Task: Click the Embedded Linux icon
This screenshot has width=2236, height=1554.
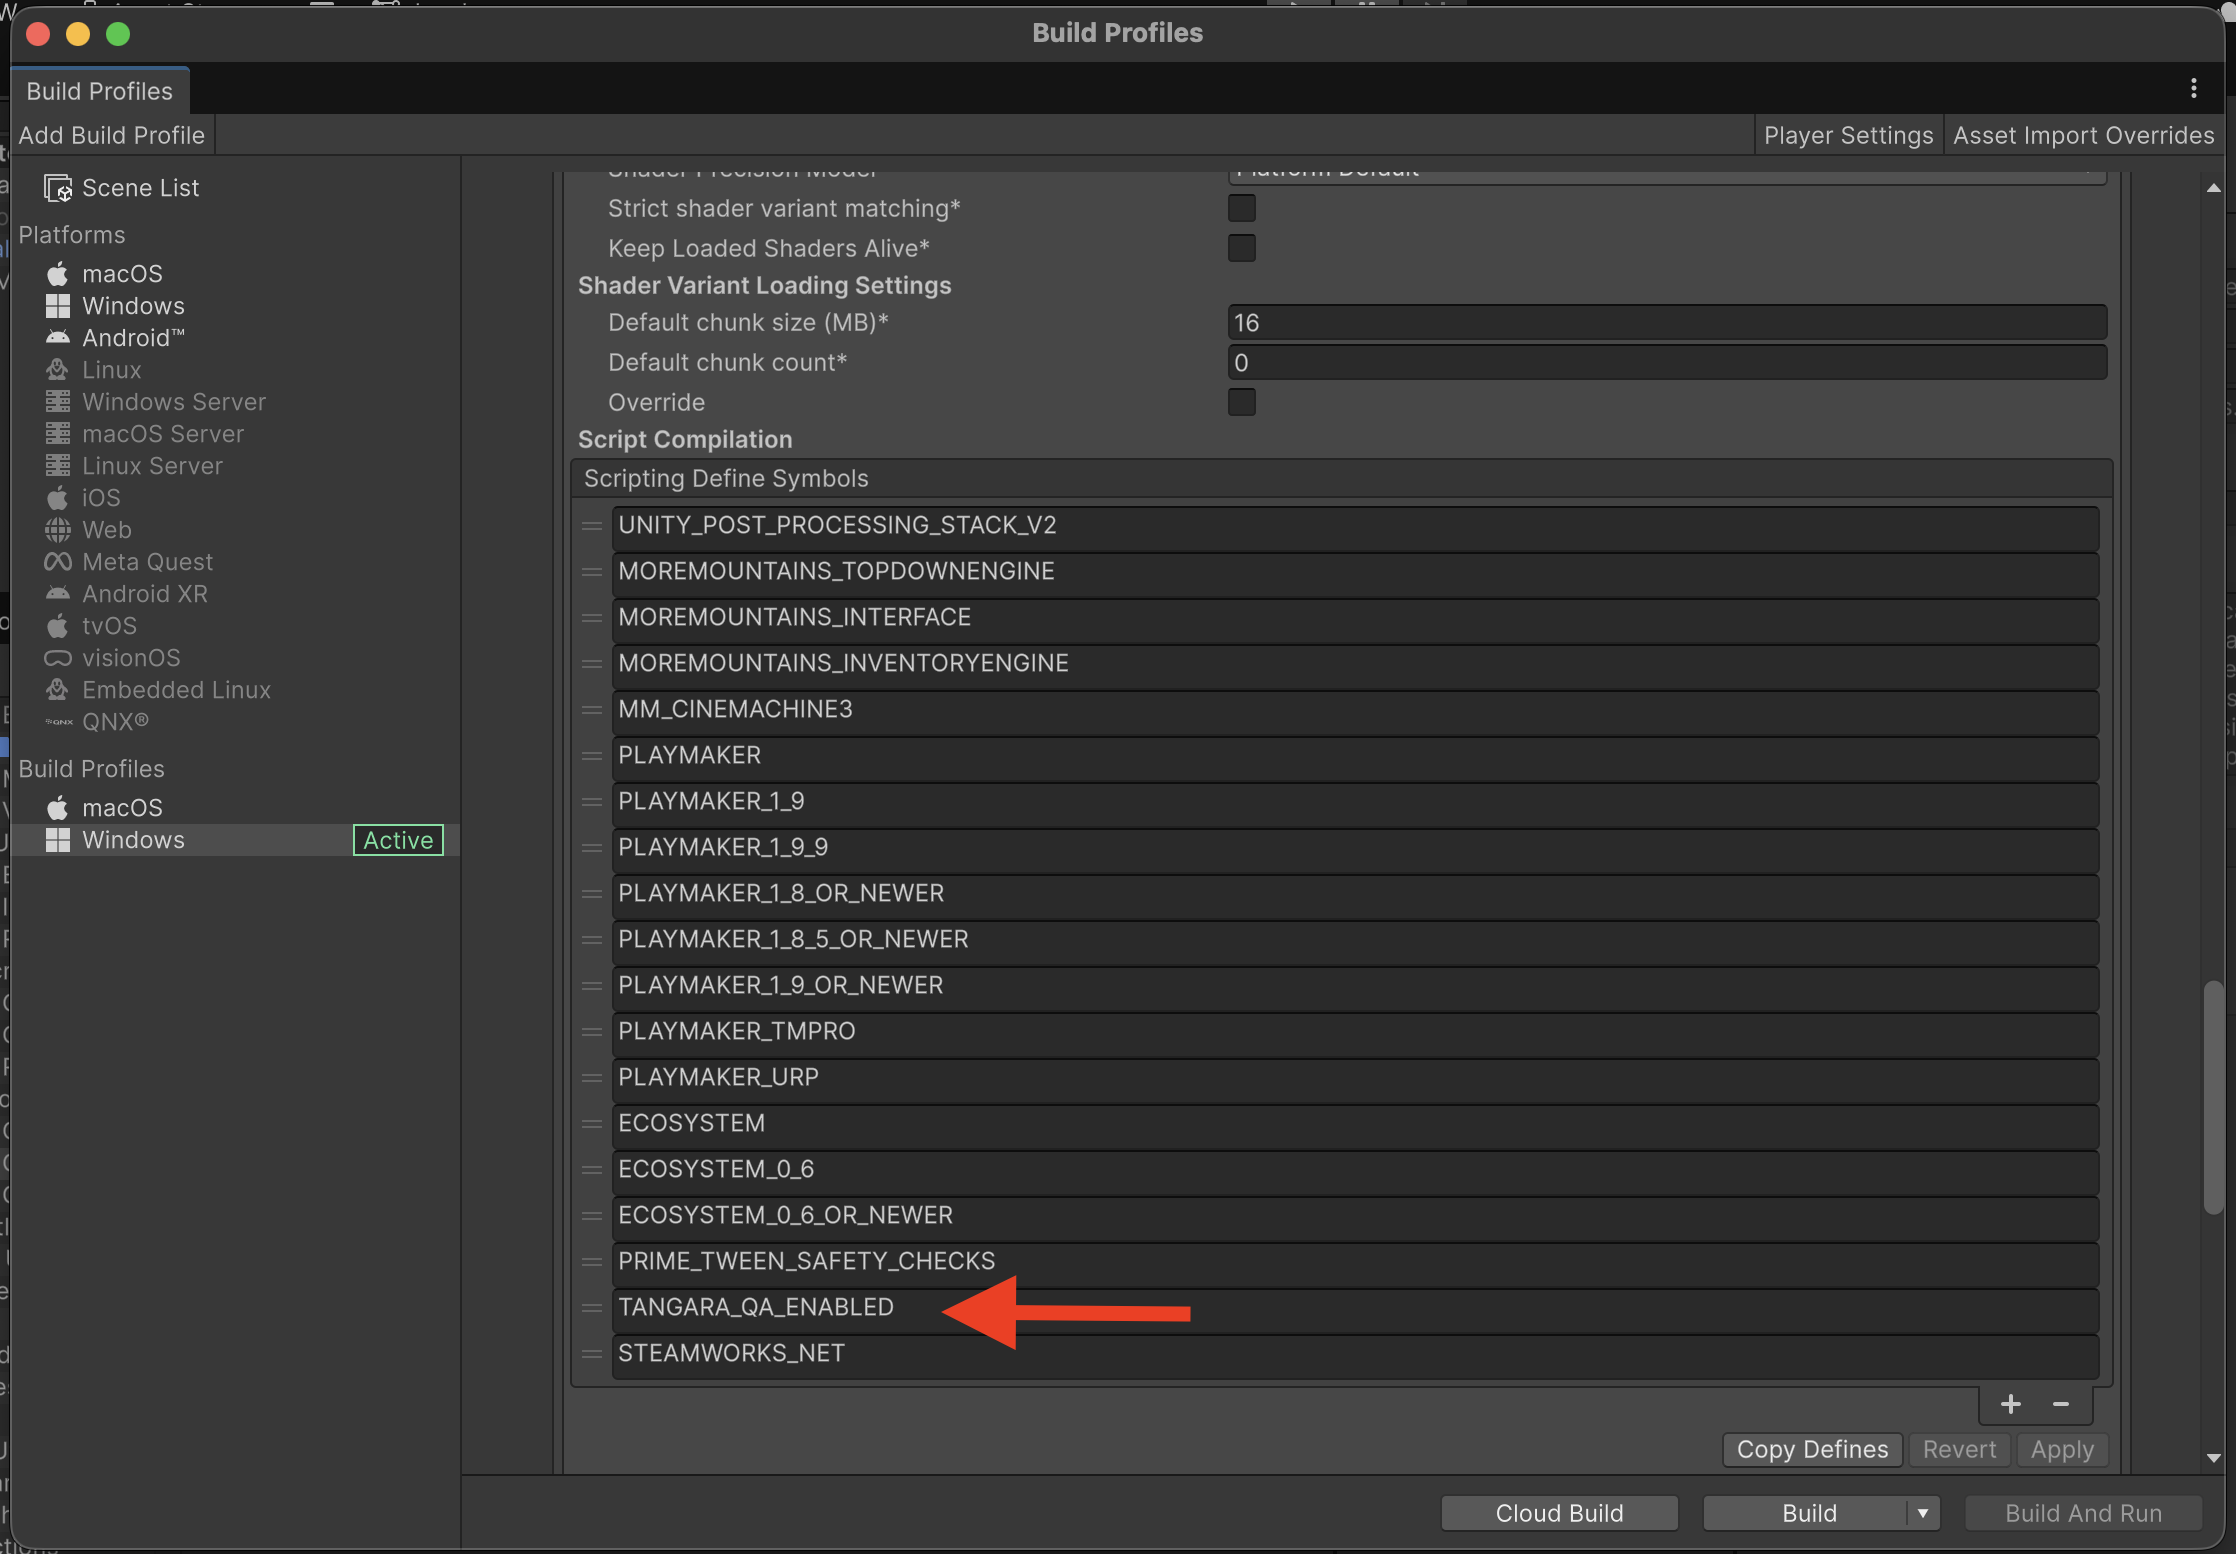Action: coord(58,689)
